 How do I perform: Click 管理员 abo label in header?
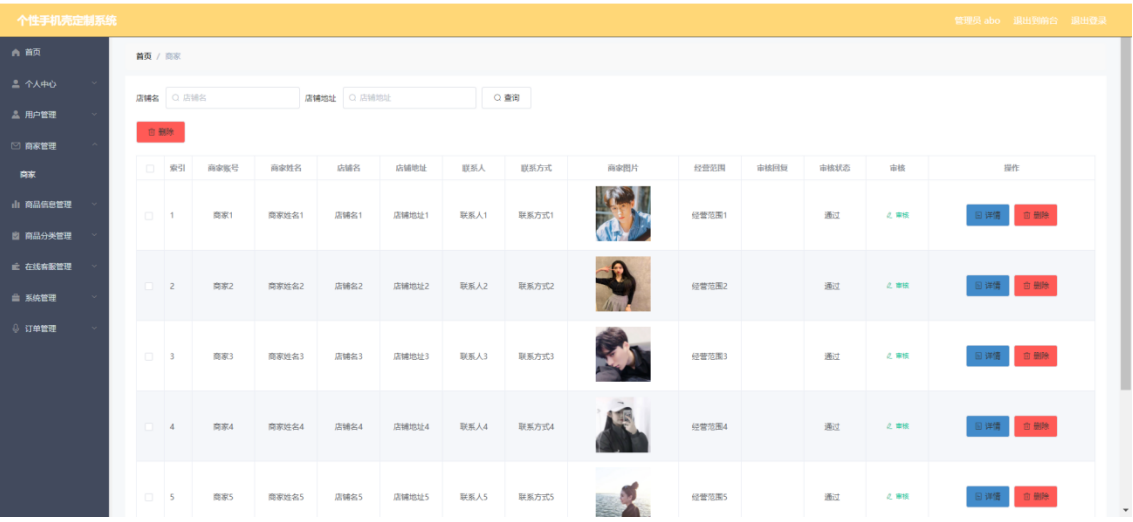pyautogui.click(x=977, y=20)
